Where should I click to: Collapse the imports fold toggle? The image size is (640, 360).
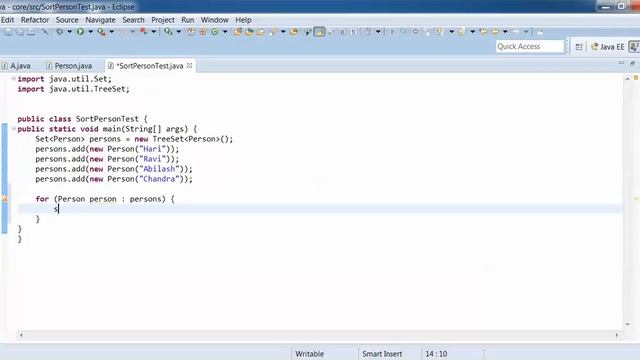pos(13,78)
